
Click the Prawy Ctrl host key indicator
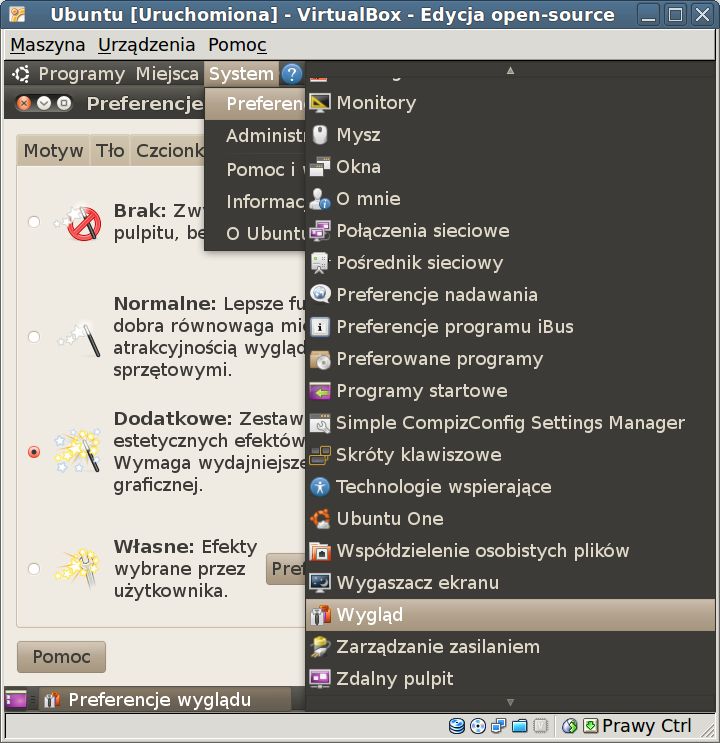[647, 725]
